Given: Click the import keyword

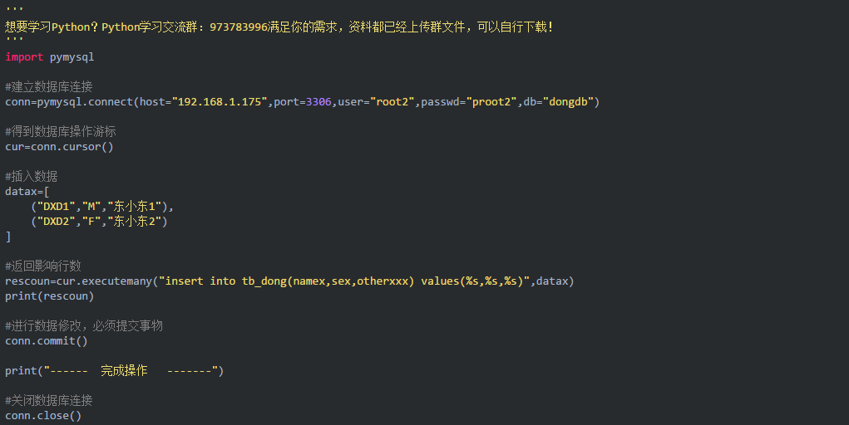Looking at the screenshot, I should tap(24, 57).
